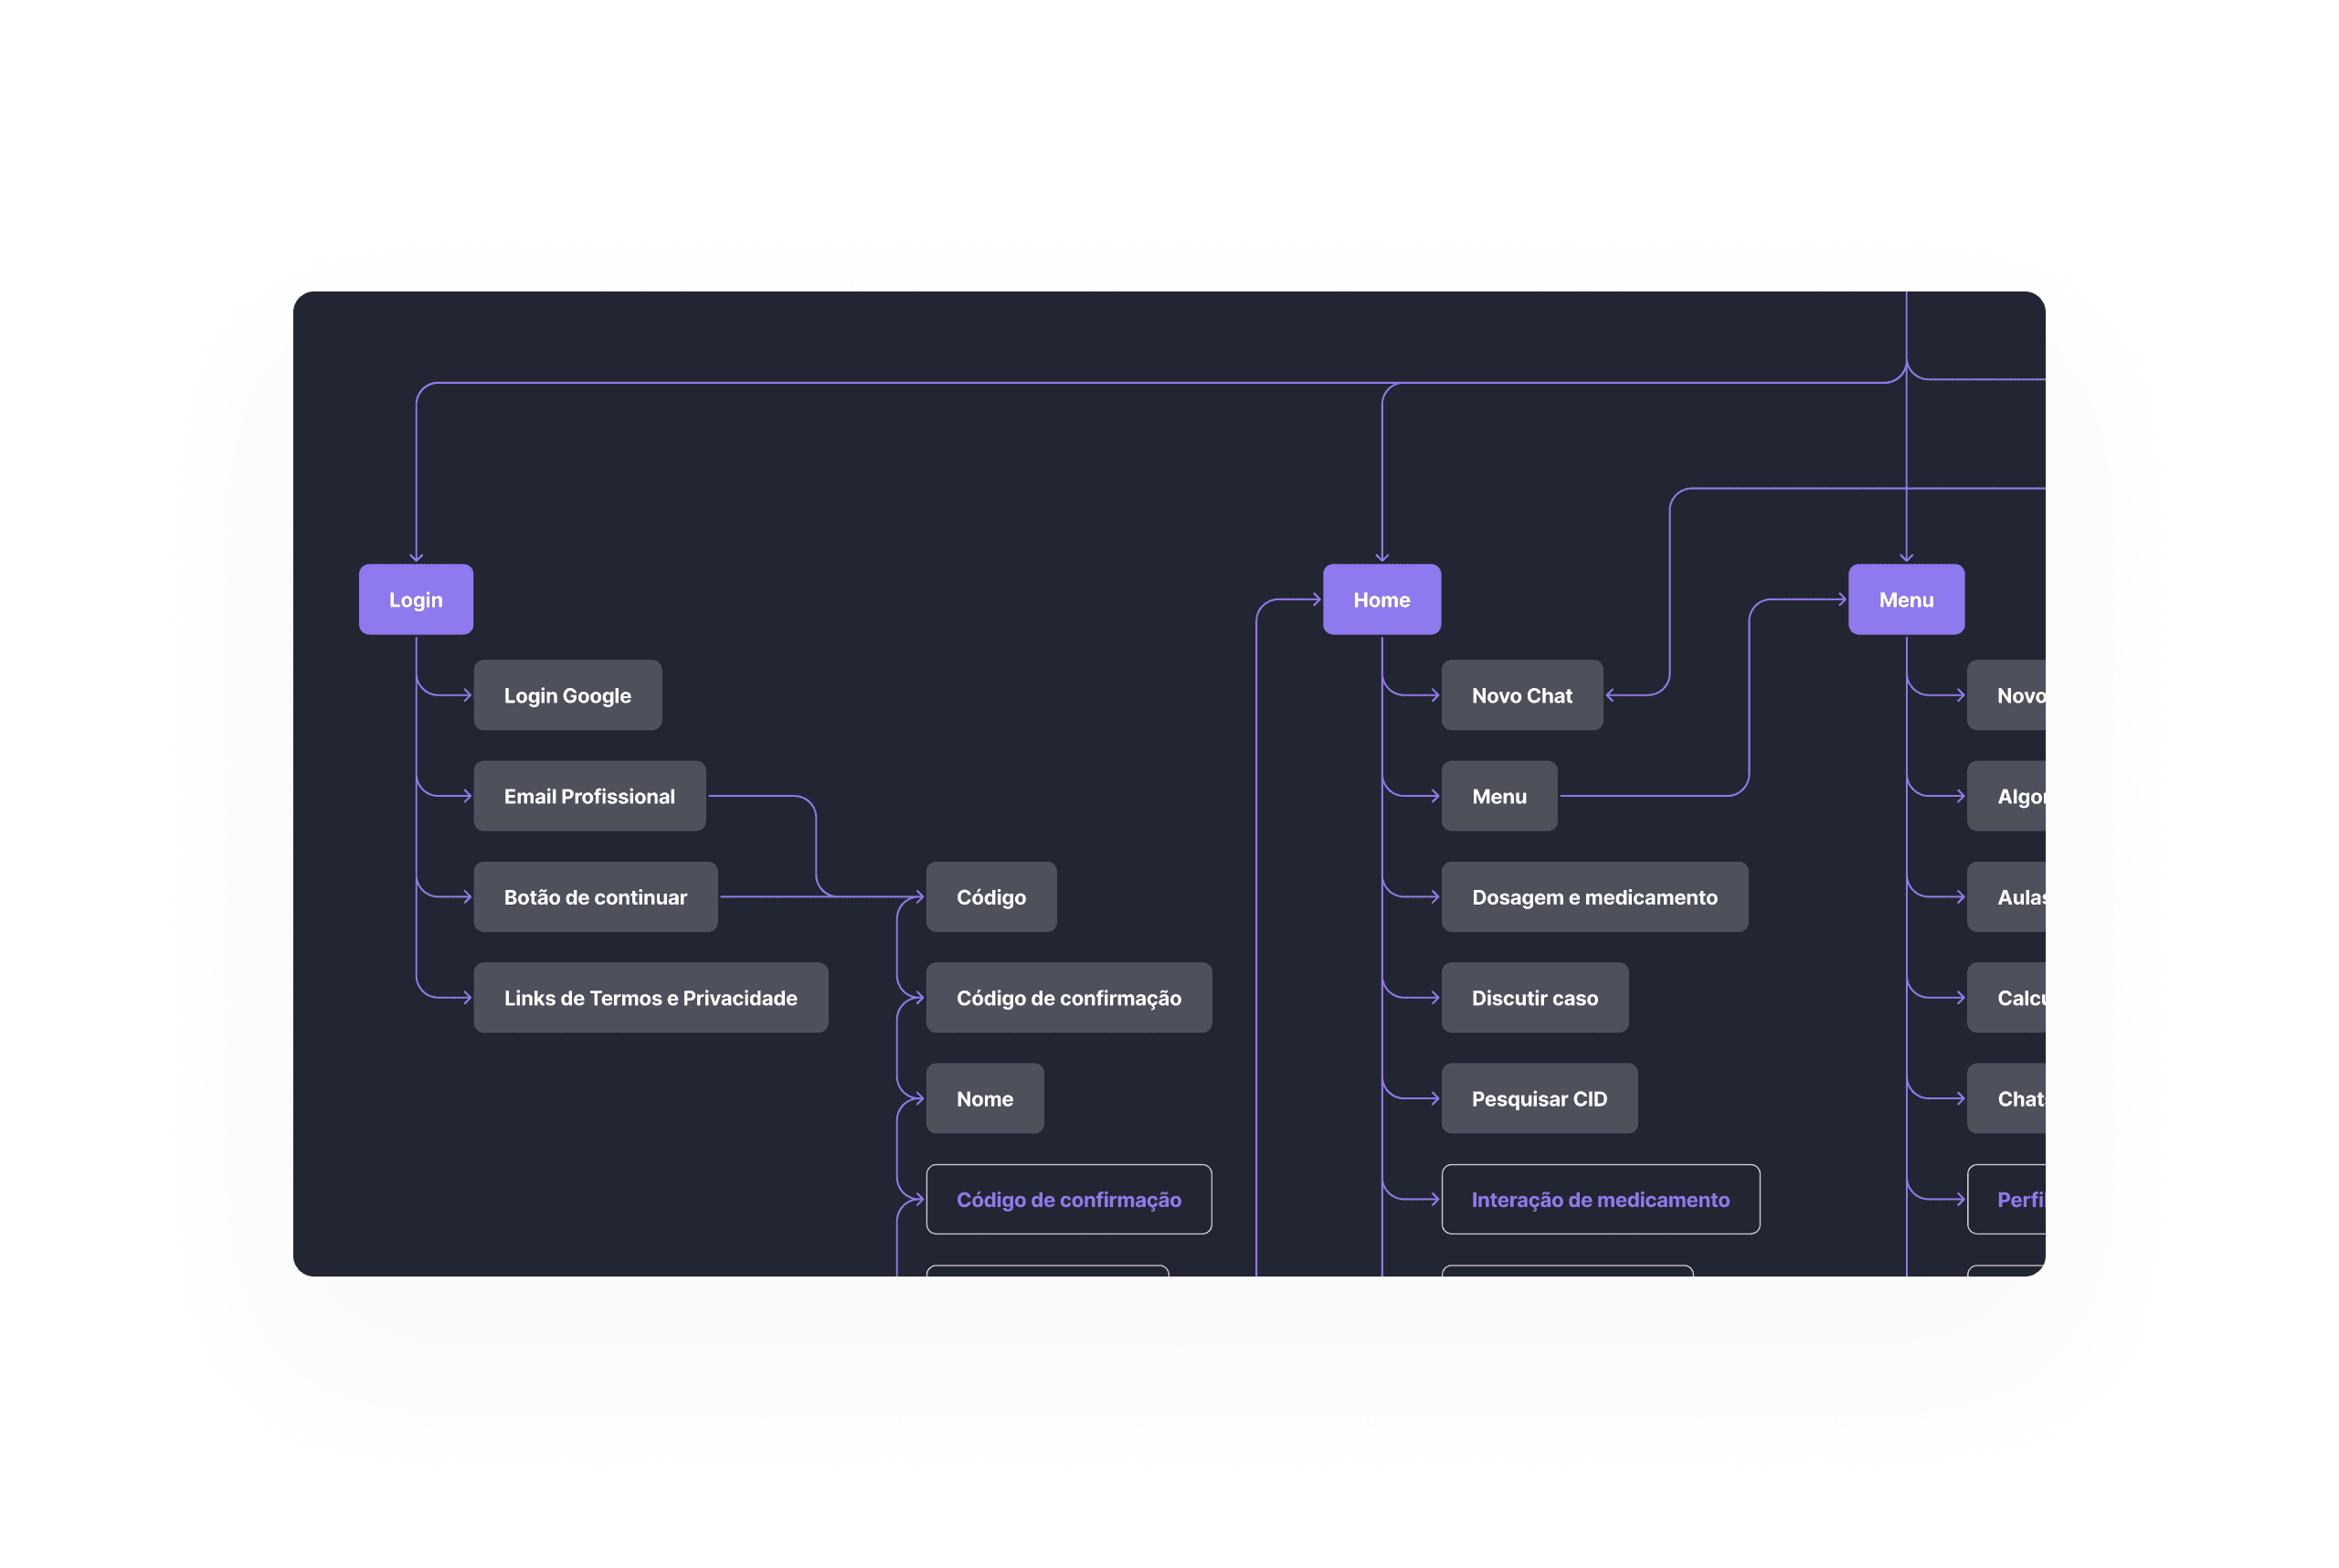Select Novo Chat under Home
The height and width of the screenshot is (1568, 2339).
[x=1521, y=695]
